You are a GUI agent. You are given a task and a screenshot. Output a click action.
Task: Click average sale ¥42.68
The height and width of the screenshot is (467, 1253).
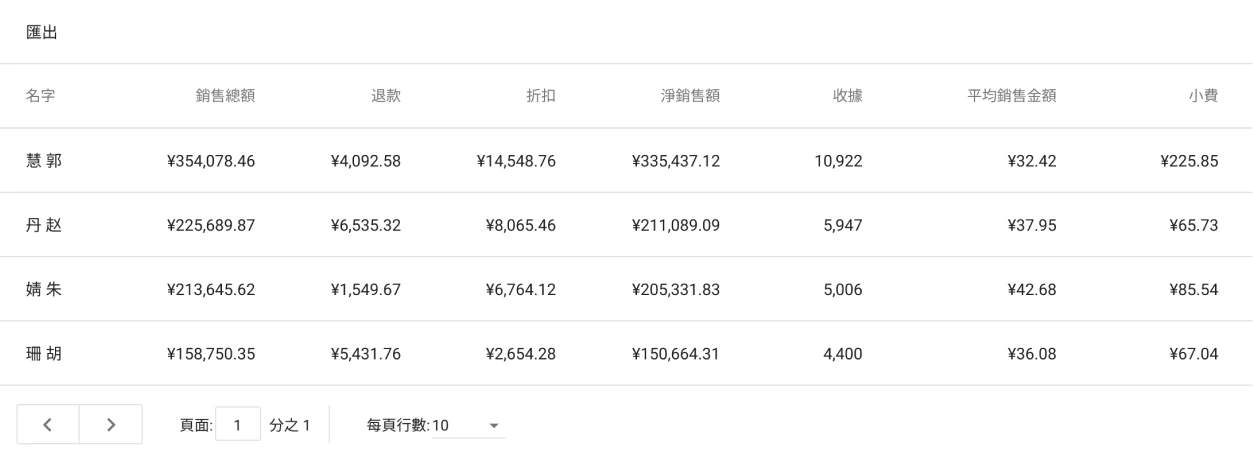tap(1033, 289)
